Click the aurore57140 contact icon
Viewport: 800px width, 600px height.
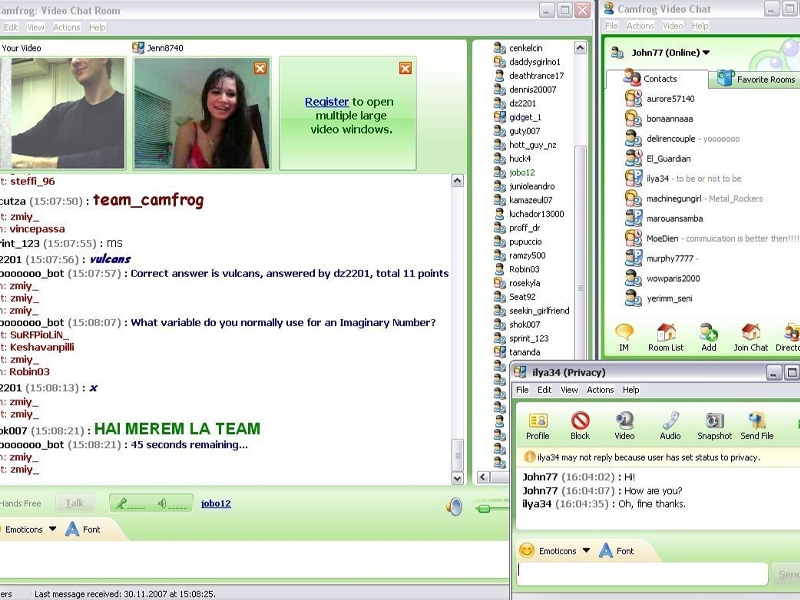pos(633,98)
